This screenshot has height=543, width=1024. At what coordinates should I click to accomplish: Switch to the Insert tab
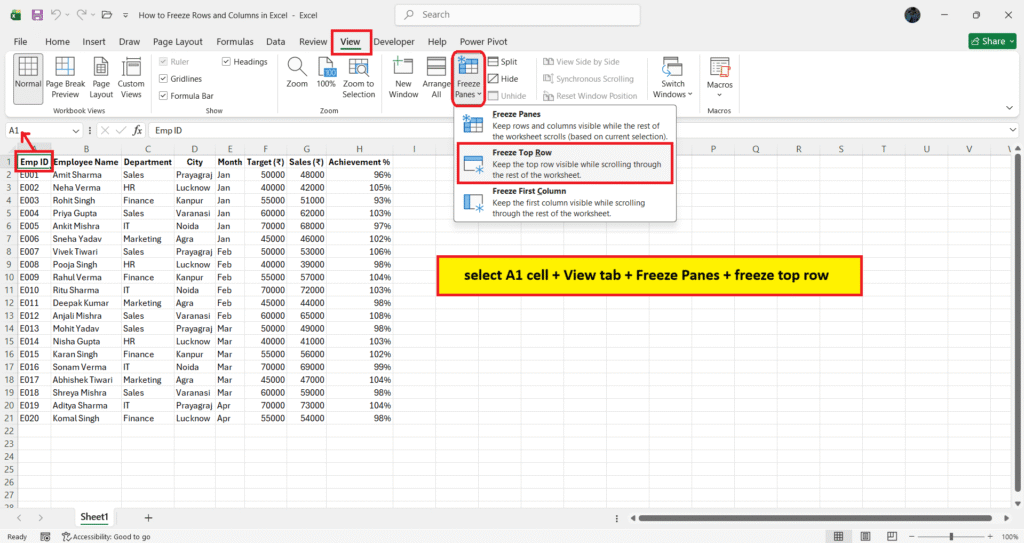pyautogui.click(x=94, y=41)
